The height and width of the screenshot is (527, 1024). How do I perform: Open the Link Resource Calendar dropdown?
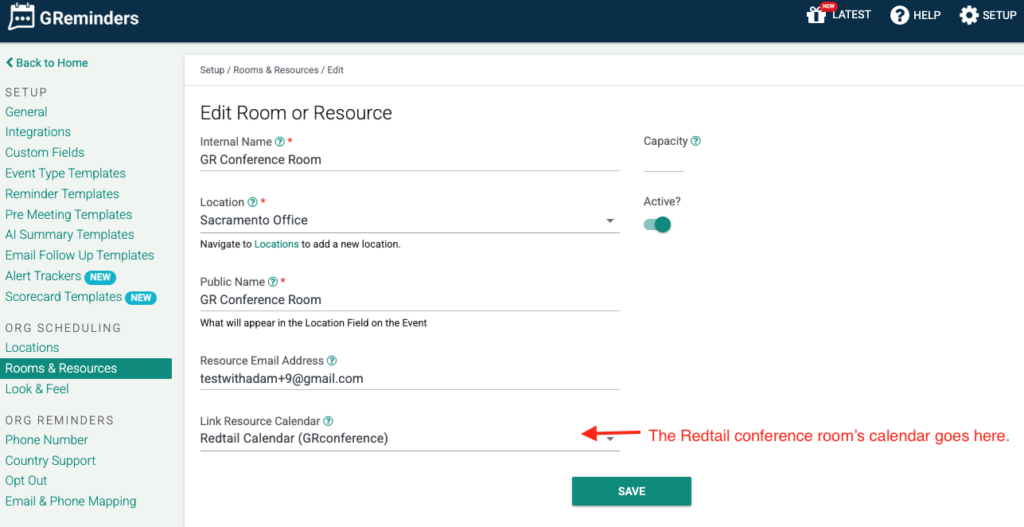coord(409,439)
